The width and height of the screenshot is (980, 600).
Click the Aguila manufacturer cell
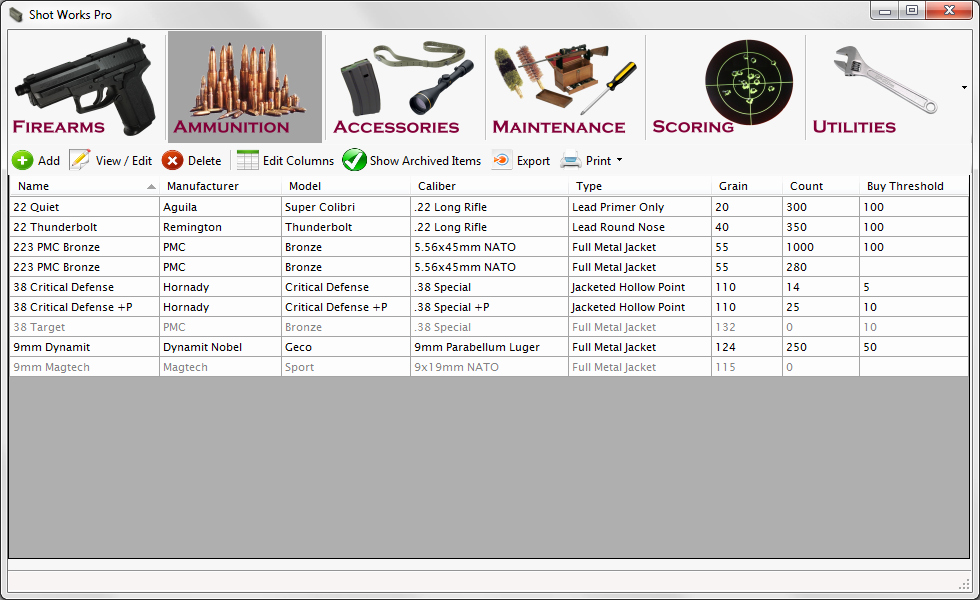(221, 207)
